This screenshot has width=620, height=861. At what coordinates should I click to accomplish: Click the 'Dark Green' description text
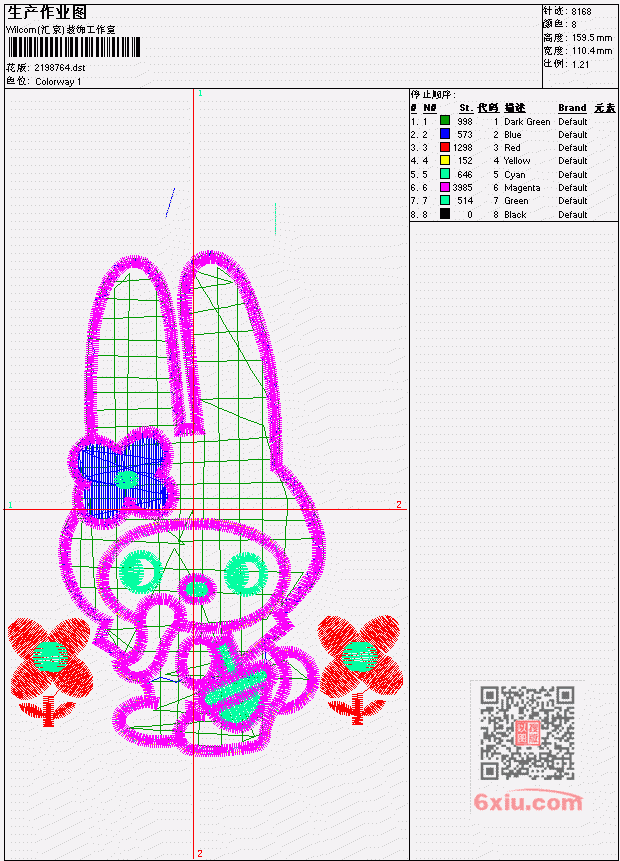(x=527, y=121)
